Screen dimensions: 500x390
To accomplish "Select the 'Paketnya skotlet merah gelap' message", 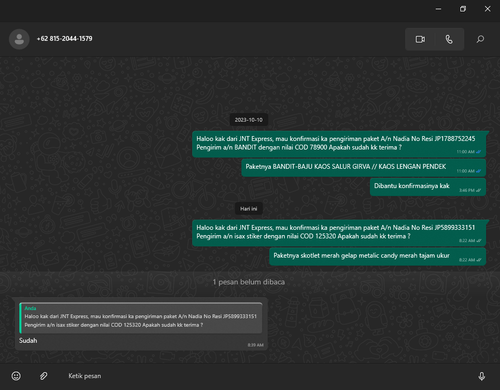I will click(377, 257).
